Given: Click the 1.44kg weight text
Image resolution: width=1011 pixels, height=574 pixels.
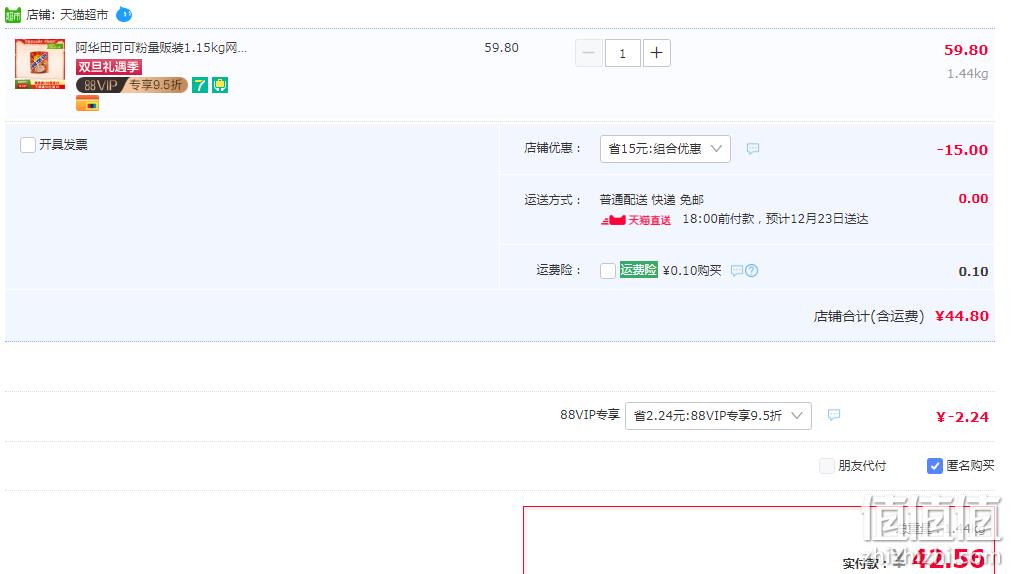Looking at the screenshot, I should pos(967,74).
